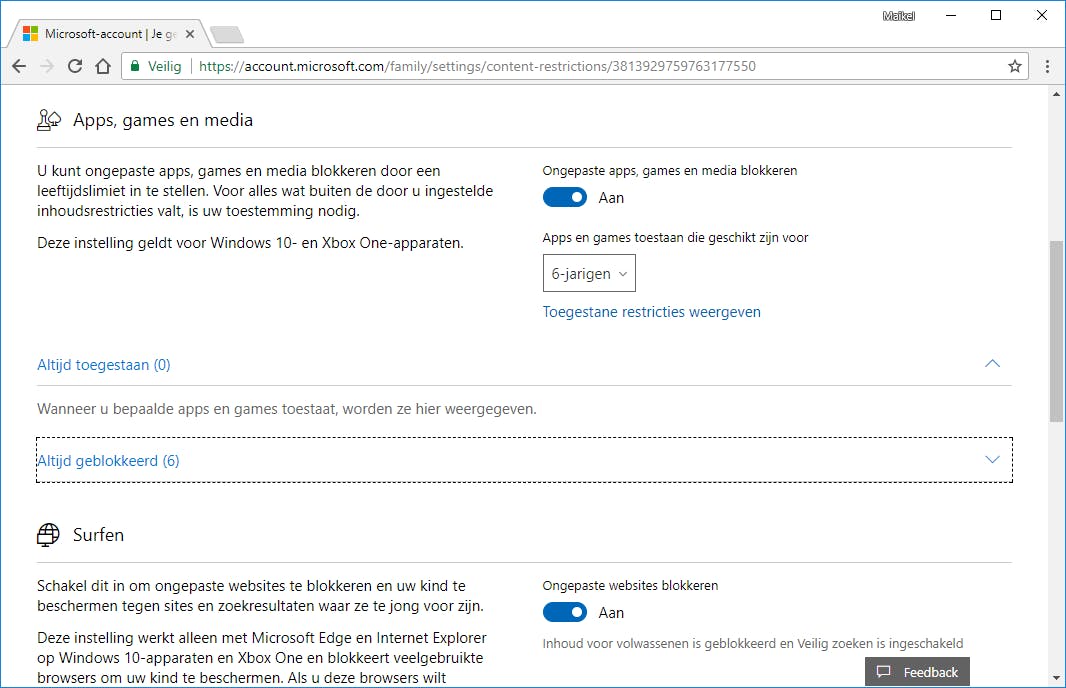Reload the page with the refresh icon

click(75, 66)
